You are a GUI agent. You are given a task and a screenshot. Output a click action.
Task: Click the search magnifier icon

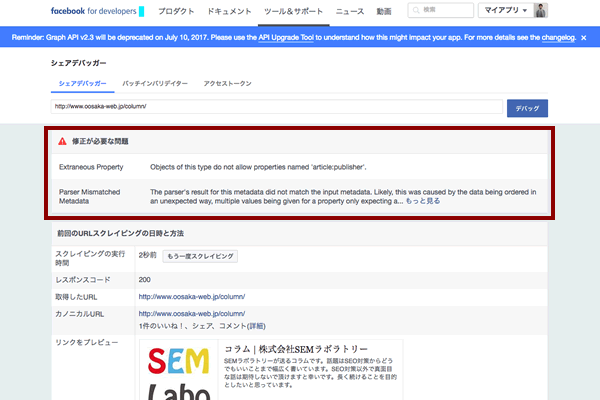click(416, 10)
